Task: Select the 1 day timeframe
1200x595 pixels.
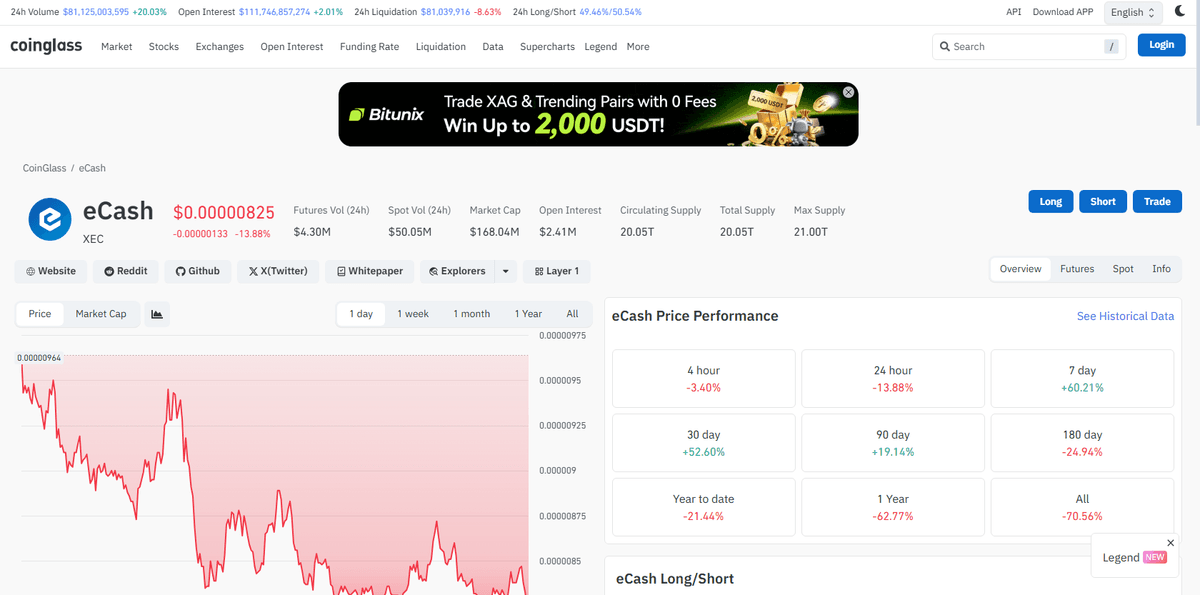Action: point(361,314)
